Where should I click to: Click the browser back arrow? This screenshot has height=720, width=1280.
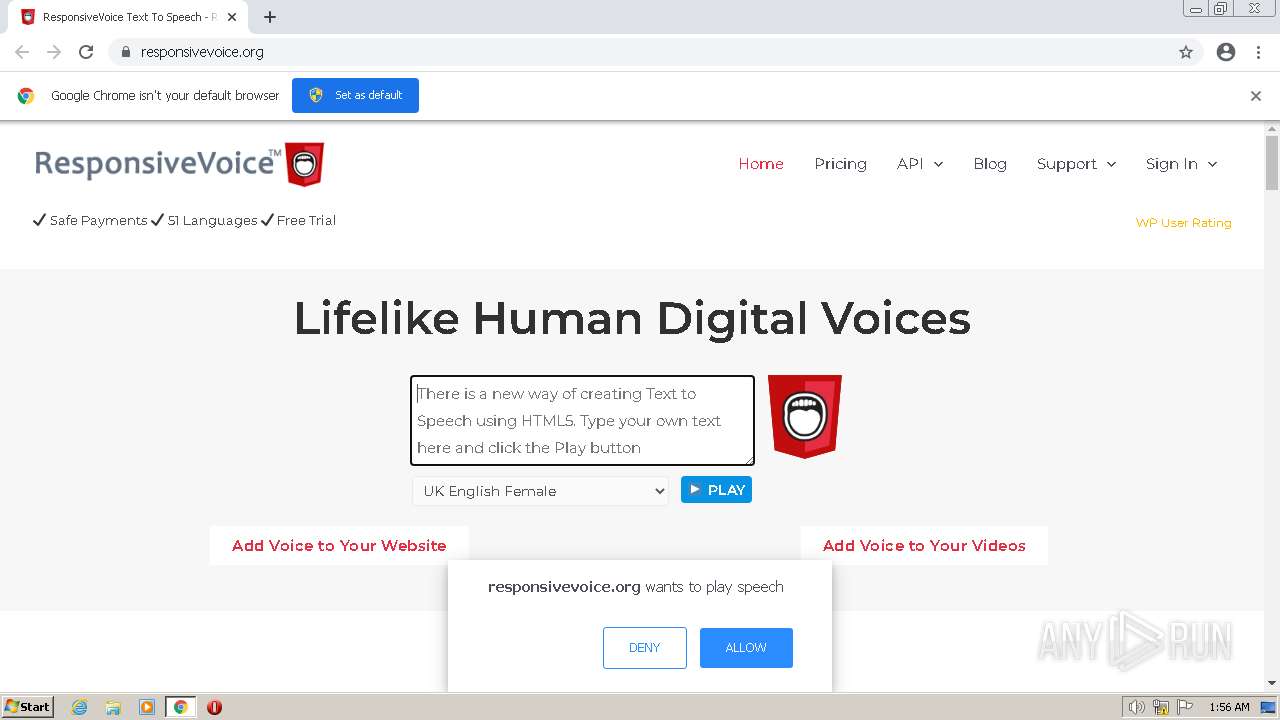tap(22, 52)
